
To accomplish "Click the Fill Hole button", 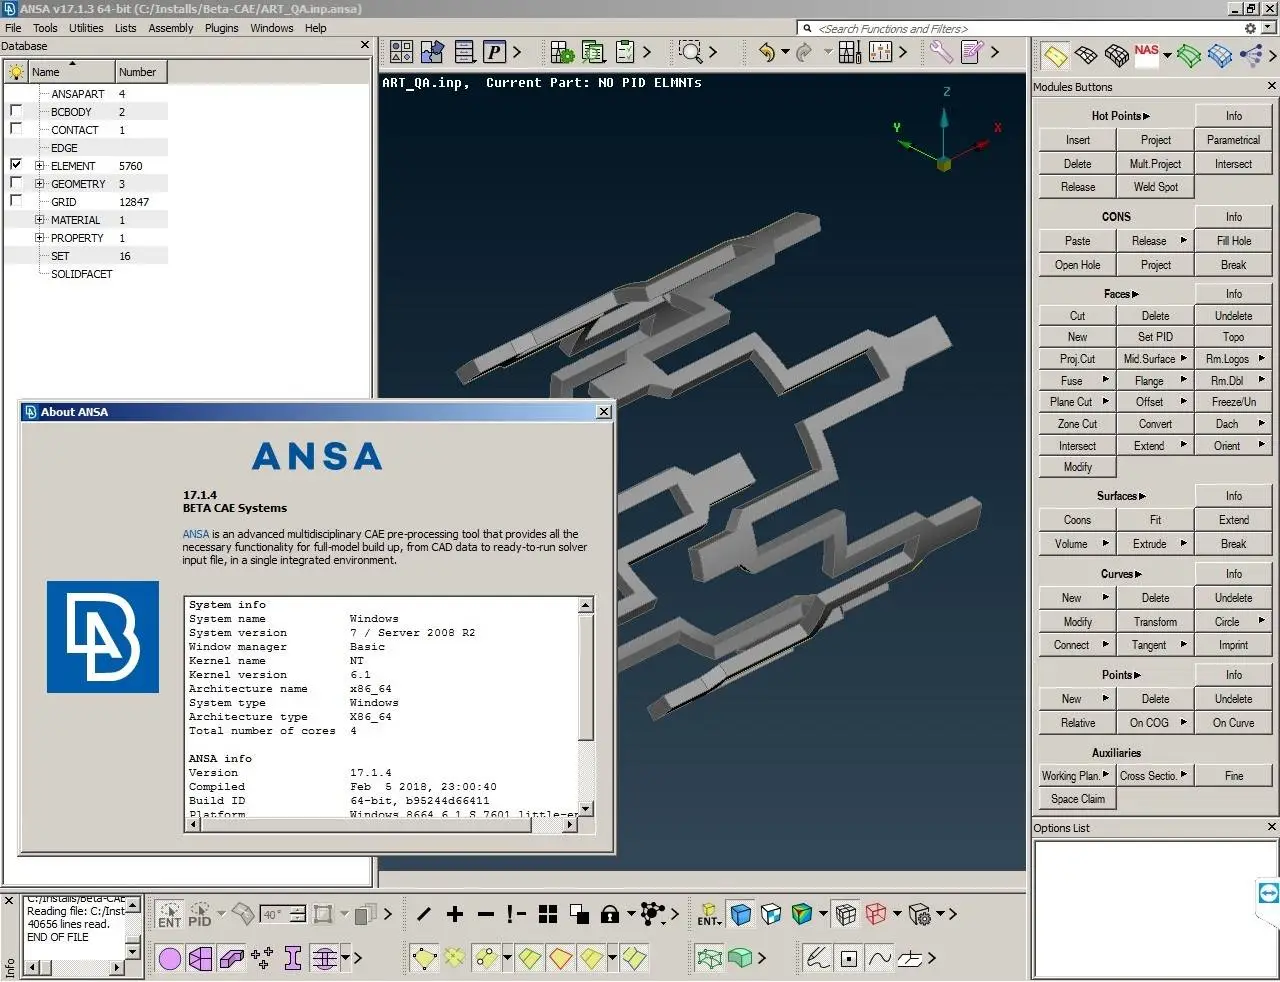I will (1233, 241).
